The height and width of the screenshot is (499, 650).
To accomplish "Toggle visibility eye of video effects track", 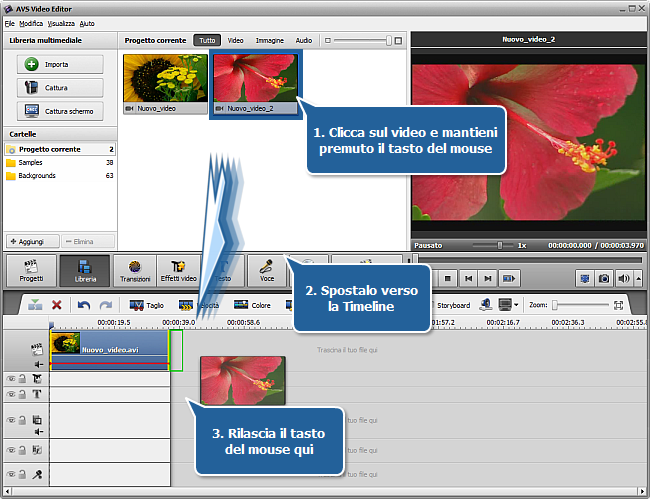I will [x=10, y=378].
